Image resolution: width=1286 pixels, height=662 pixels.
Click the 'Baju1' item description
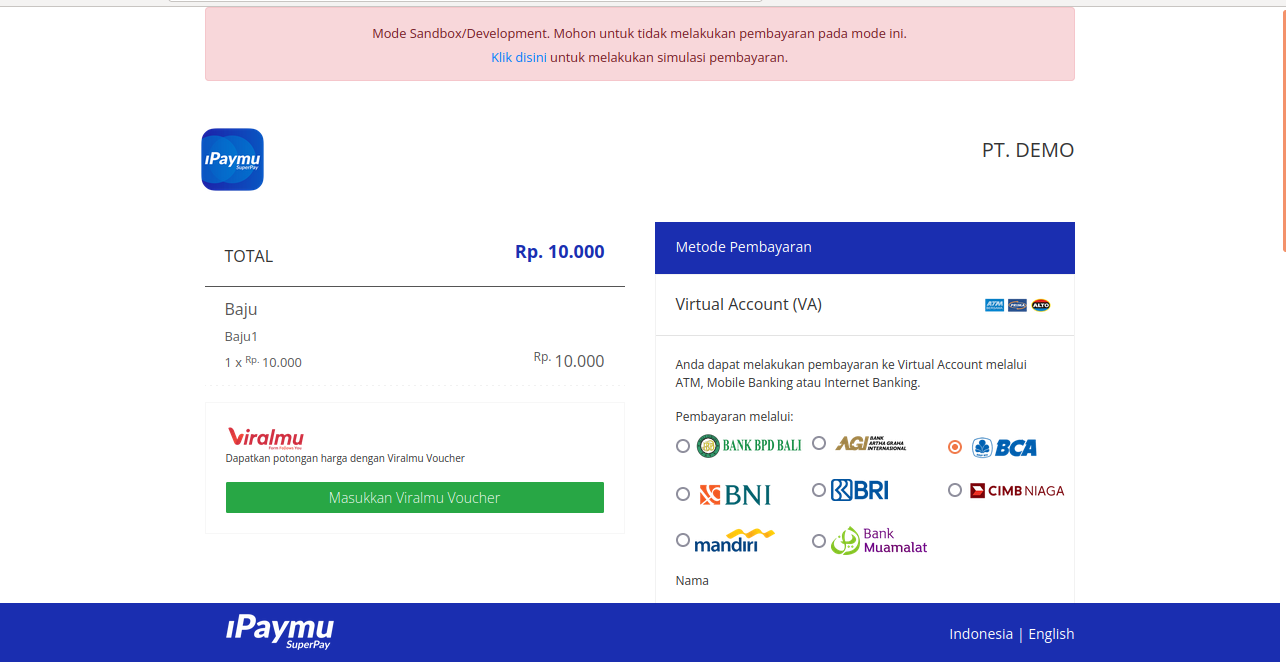click(241, 337)
